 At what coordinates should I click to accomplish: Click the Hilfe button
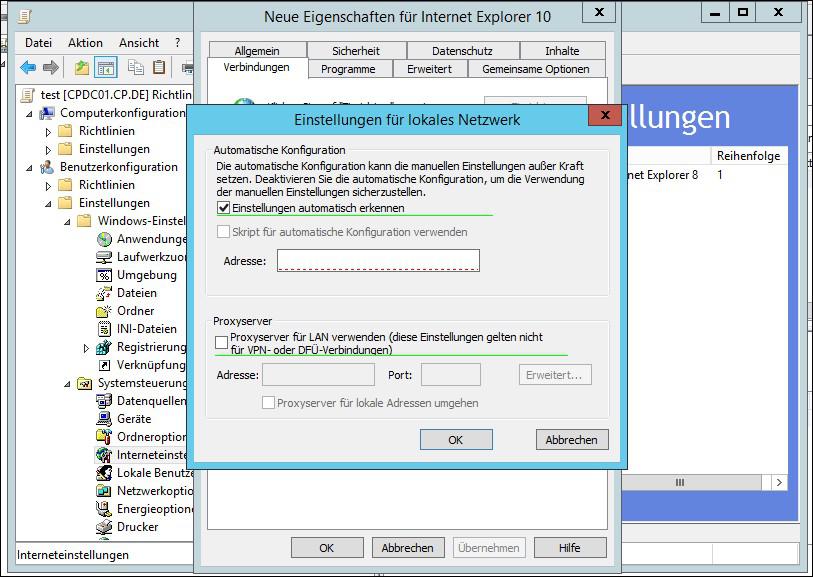pos(570,547)
